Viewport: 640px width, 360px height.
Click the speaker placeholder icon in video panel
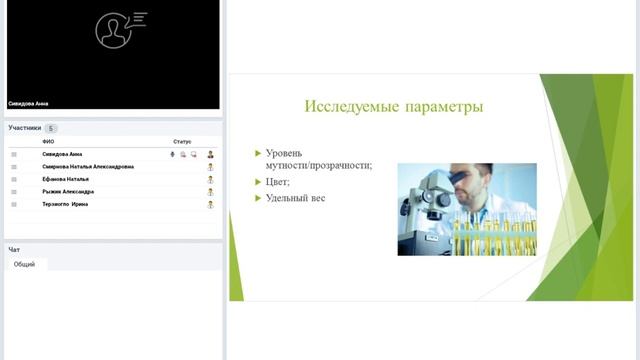[121, 30]
